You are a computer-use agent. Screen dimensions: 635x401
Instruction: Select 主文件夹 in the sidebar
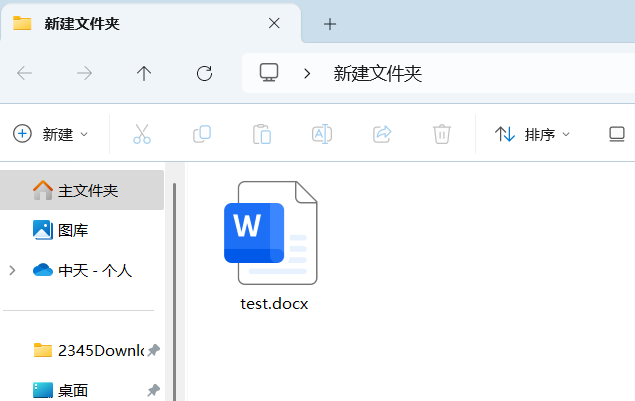pyautogui.click(x=82, y=190)
